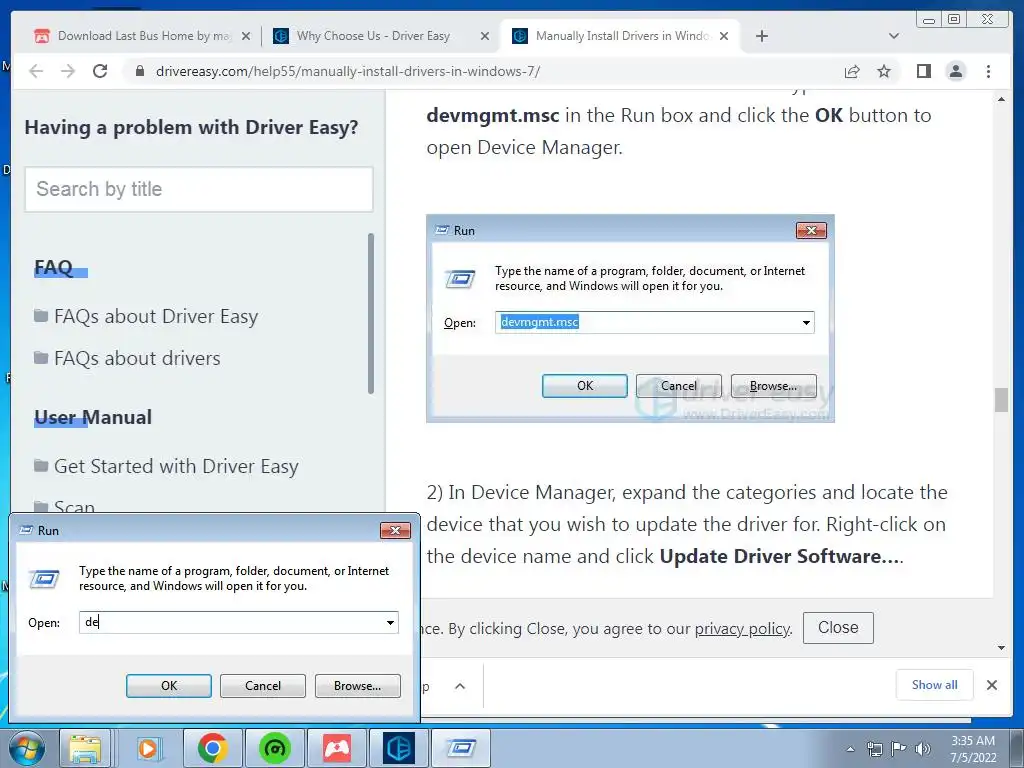Click OK in the Run dialog
Viewport: 1024px width, 768px height.
point(168,686)
